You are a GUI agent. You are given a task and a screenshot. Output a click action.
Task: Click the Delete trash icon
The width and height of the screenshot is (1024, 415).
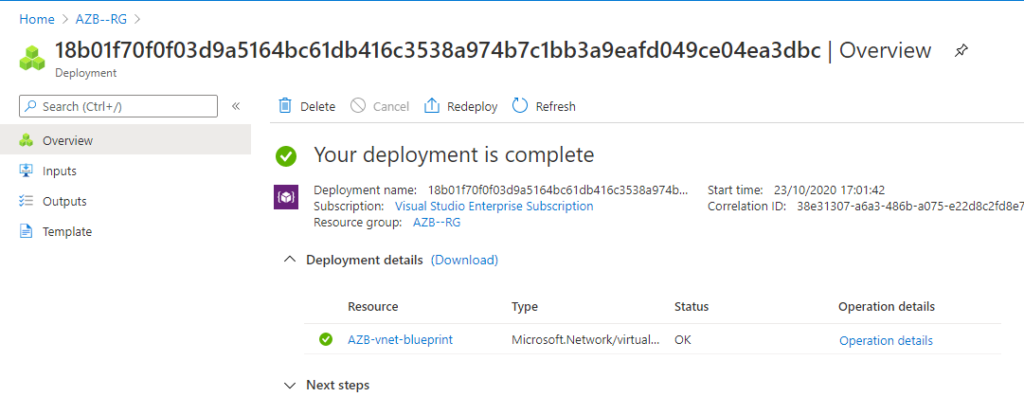[x=285, y=106]
